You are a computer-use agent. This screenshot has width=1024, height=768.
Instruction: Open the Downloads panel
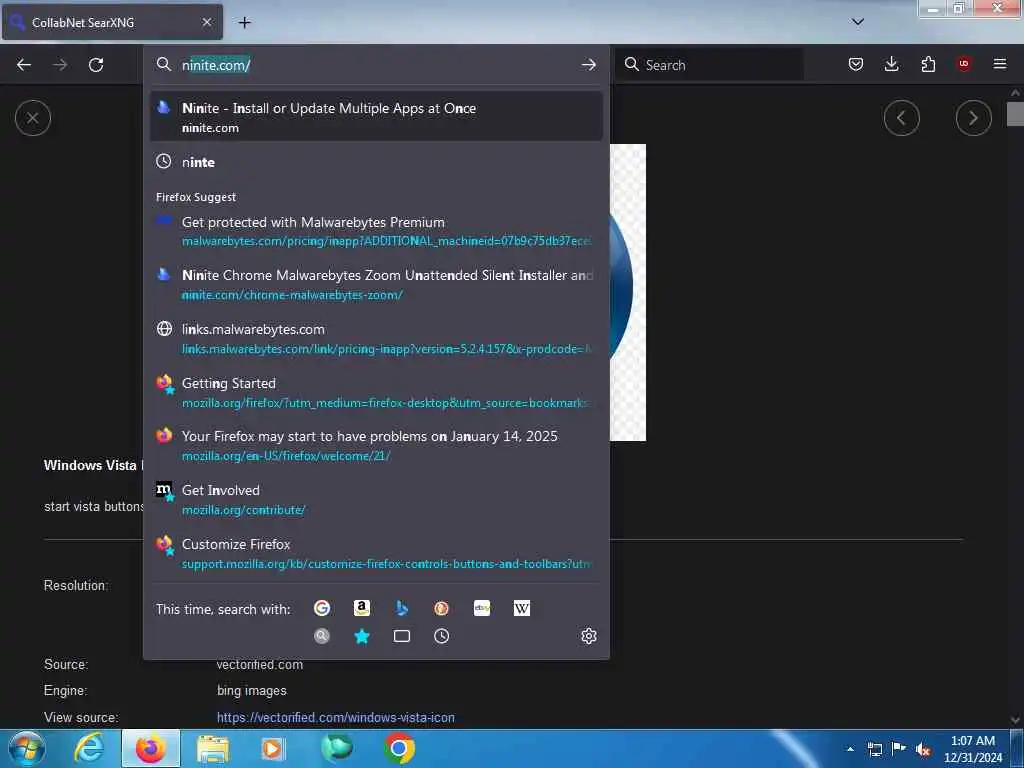[x=891, y=64]
